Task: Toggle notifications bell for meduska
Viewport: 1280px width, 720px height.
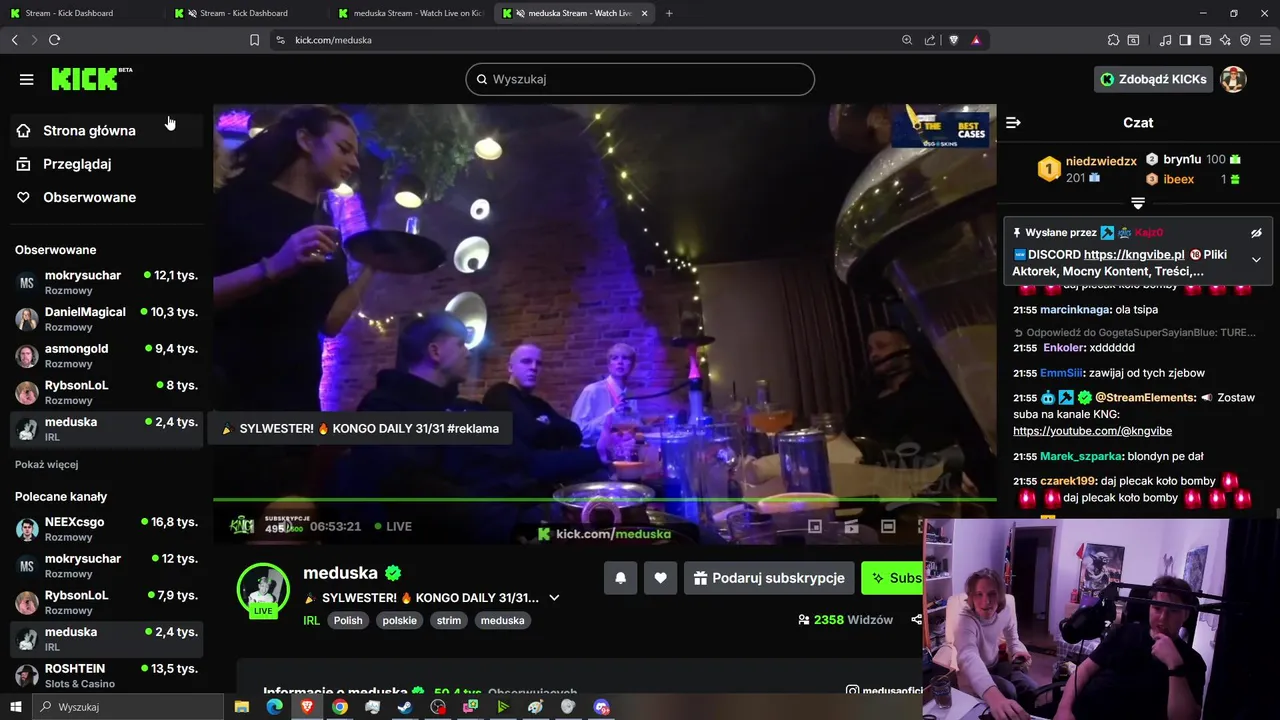Action: (620, 578)
